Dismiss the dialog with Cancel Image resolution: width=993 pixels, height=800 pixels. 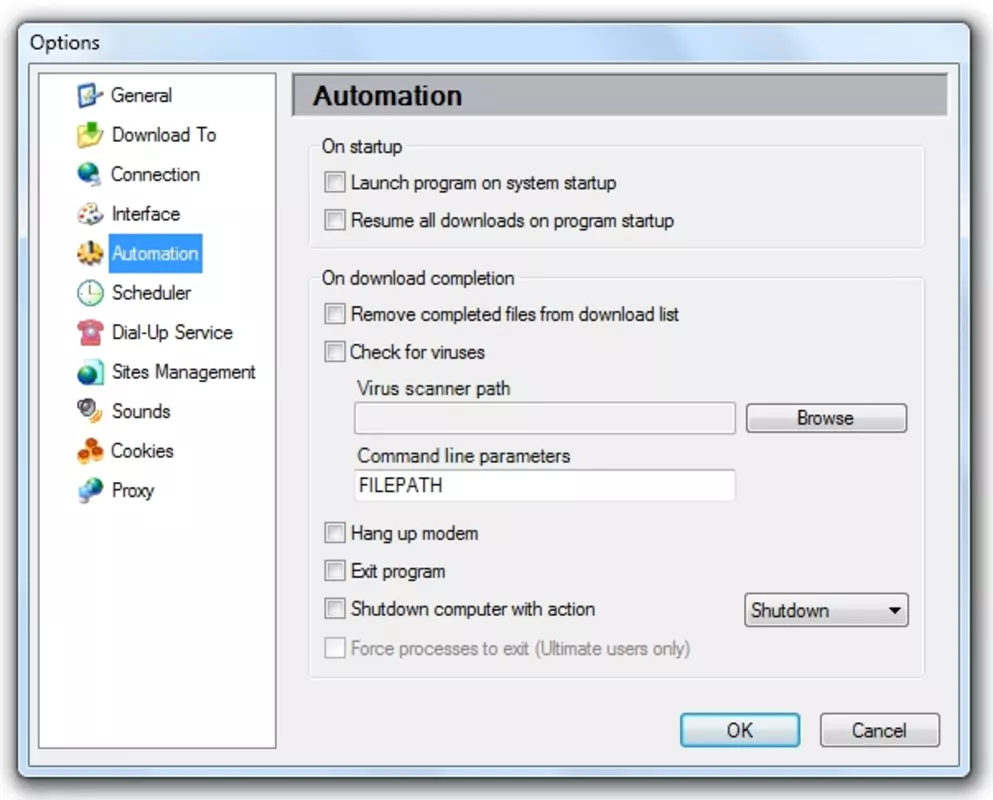pos(880,730)
